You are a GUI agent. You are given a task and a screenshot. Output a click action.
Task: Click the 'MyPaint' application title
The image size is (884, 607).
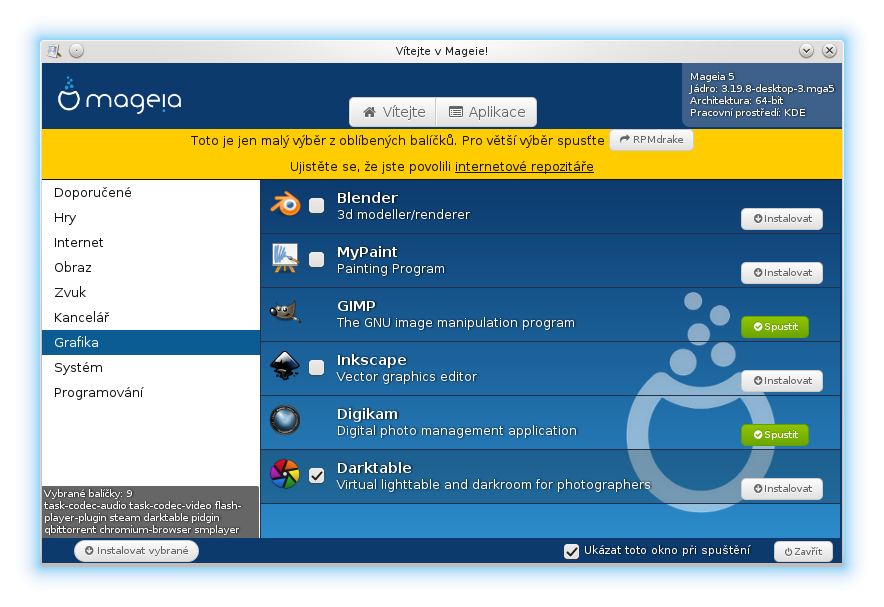click(367, 252)
